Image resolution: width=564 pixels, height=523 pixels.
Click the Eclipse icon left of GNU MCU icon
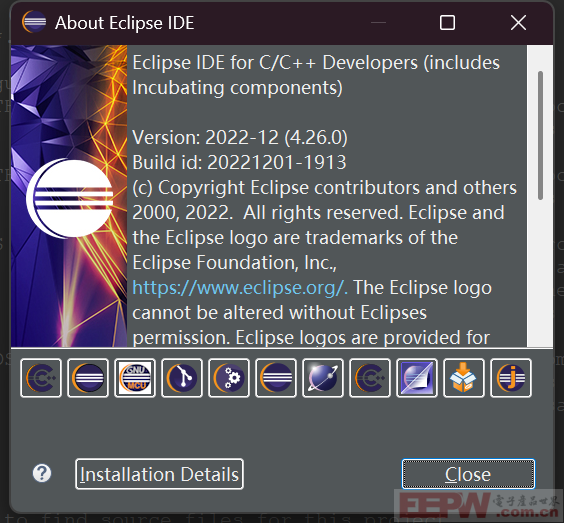pos(88,378)
